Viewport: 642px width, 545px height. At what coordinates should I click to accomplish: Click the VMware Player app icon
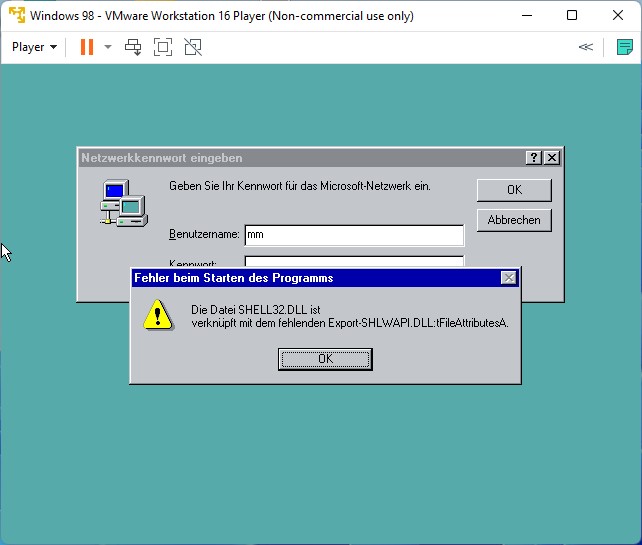[17, 15]
